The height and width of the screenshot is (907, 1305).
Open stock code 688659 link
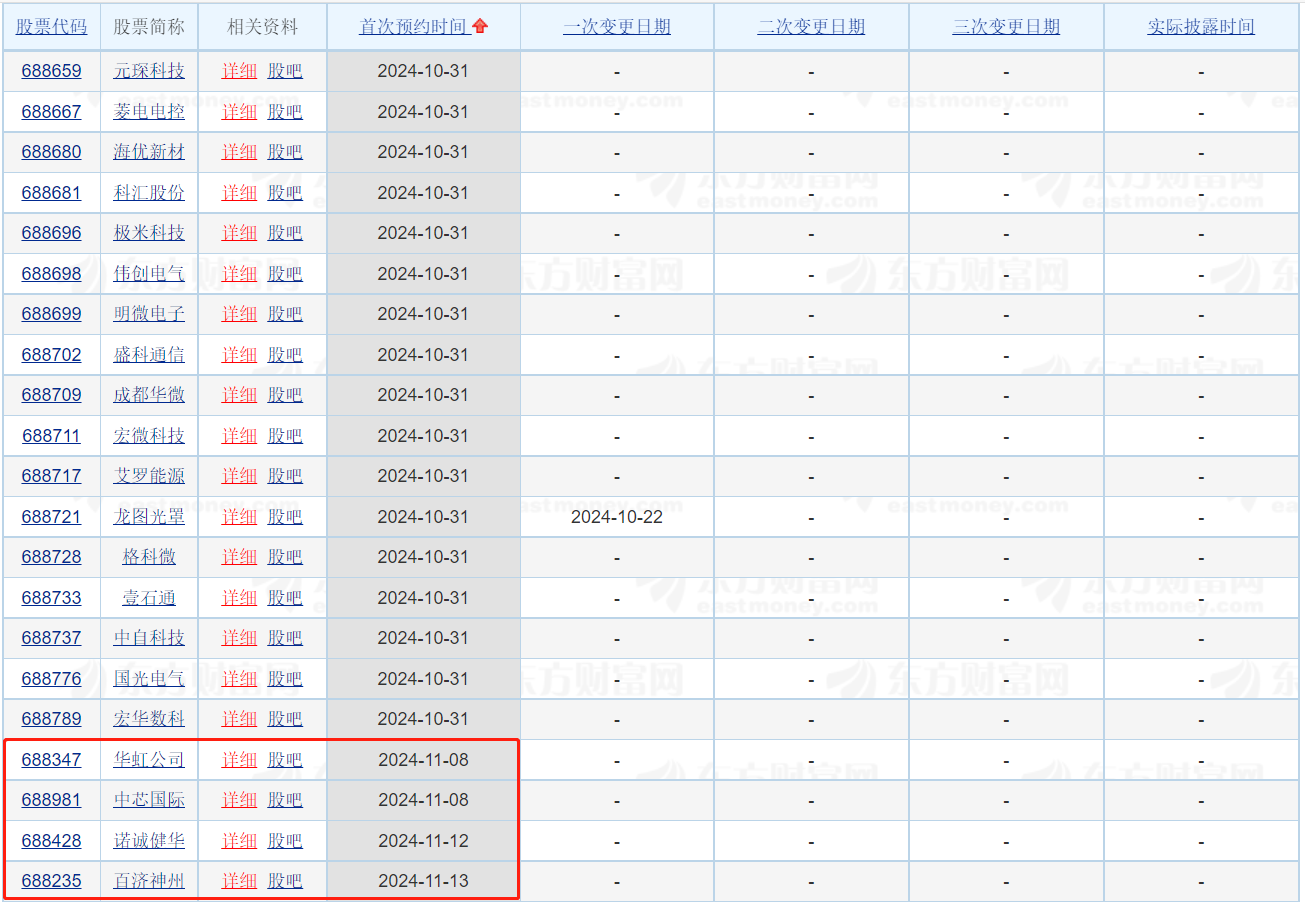[51, 72]
